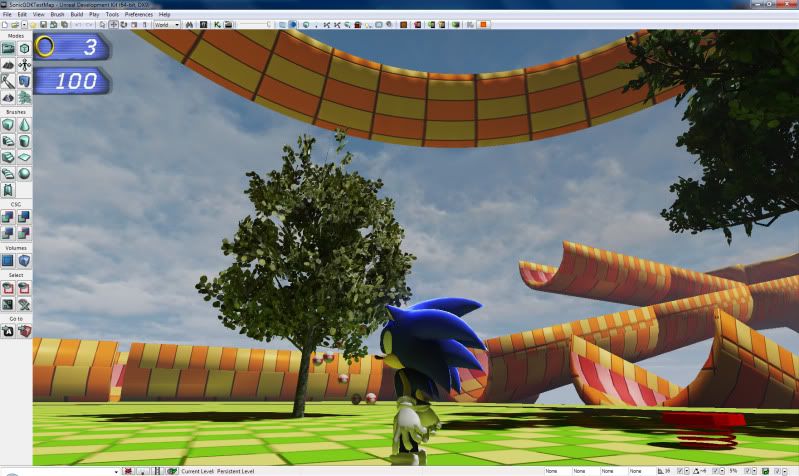The image size is (799, 476).
Task: Apply CSG Add to the level
Action: pos(8,217)
